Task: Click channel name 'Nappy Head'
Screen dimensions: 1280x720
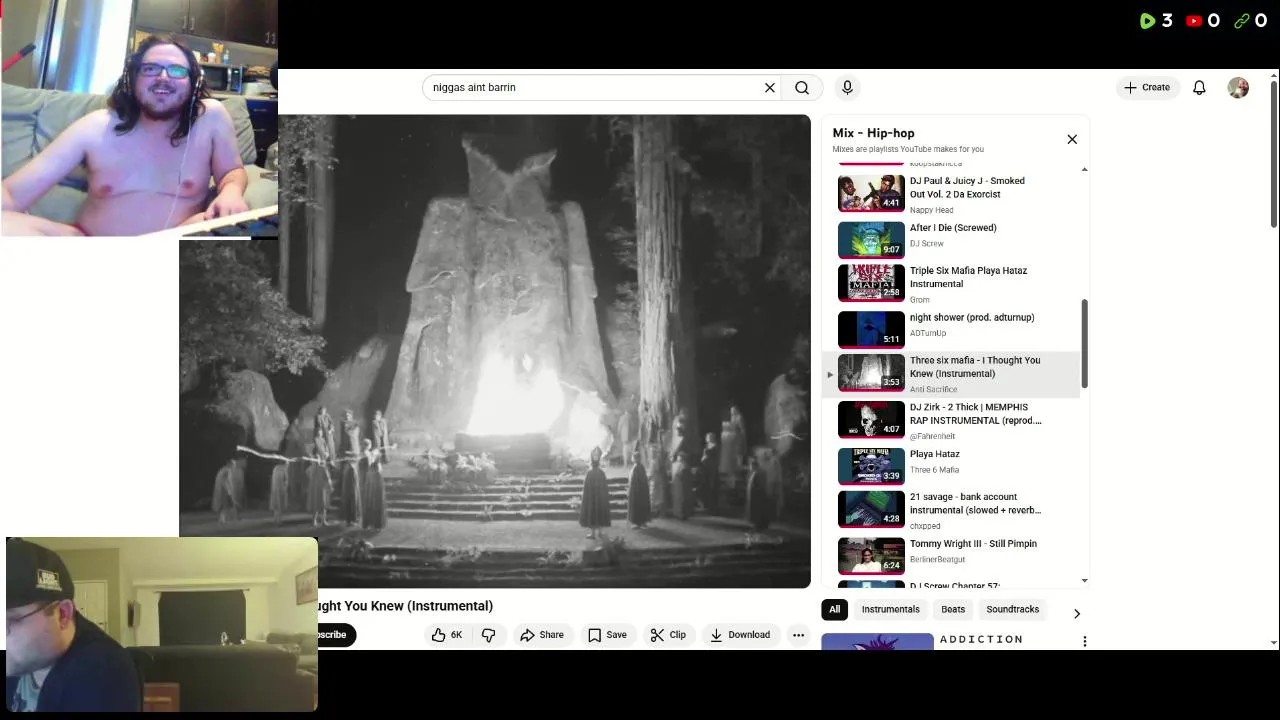Action: tap(931, 210)
